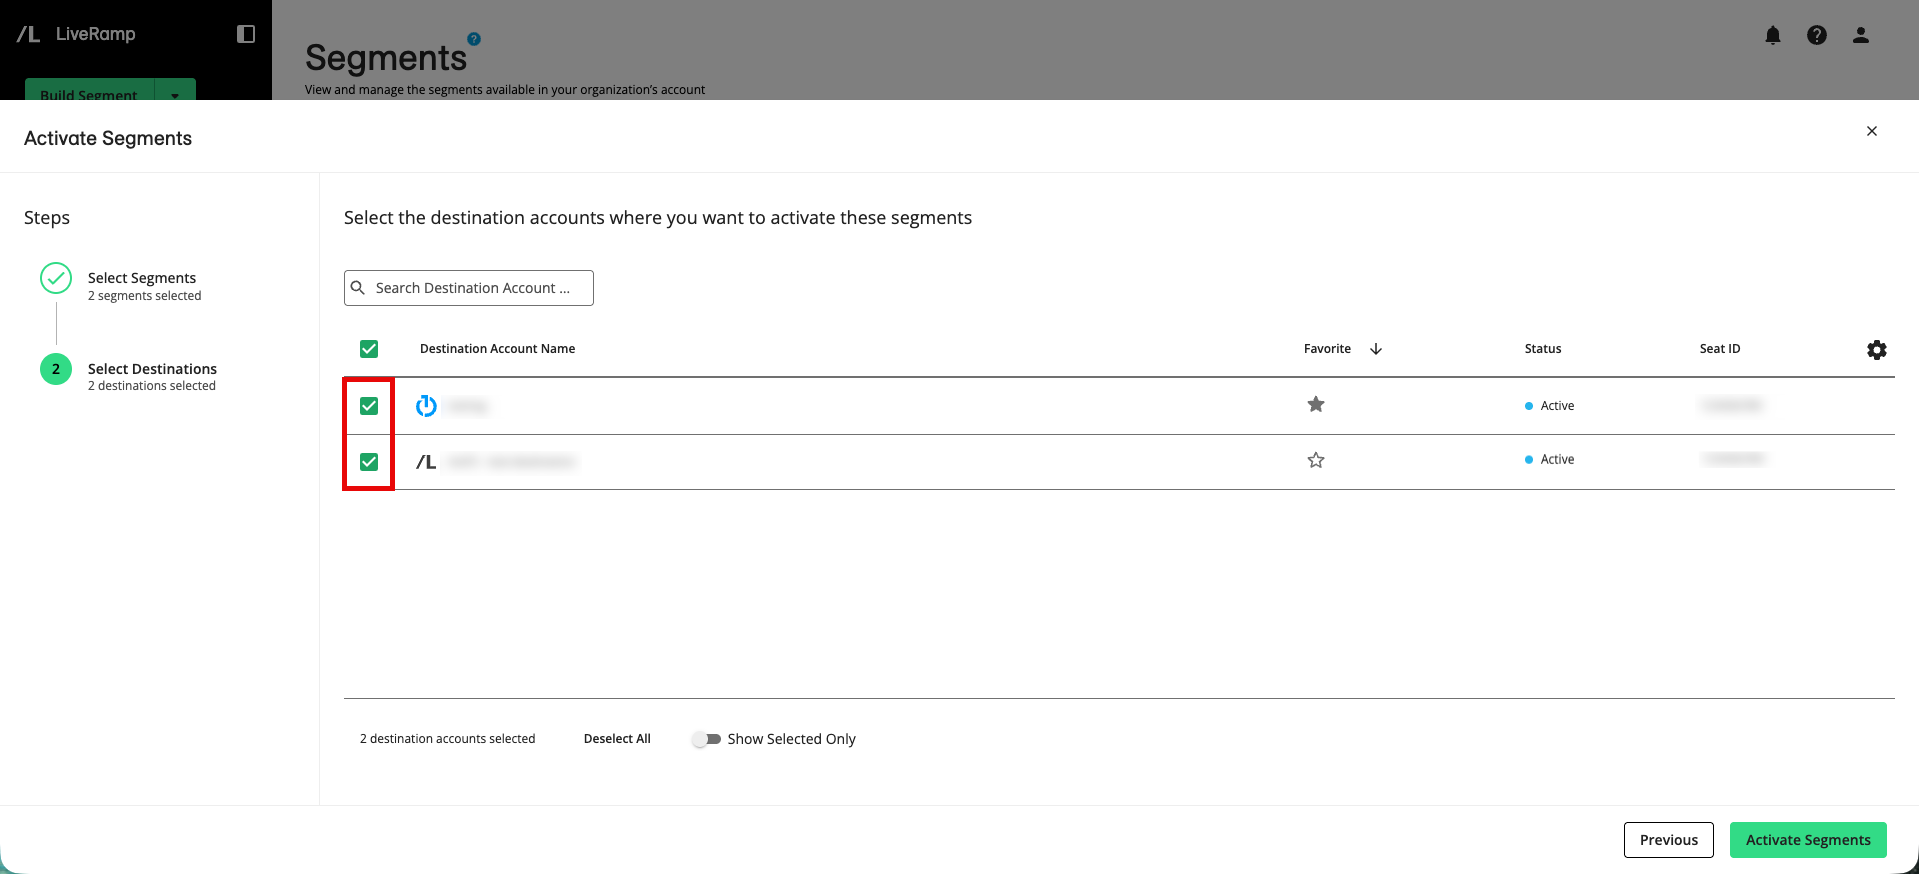Click the blue info icon beside Segments
This screenshot has height=874, width=1919.
[474, 39]
